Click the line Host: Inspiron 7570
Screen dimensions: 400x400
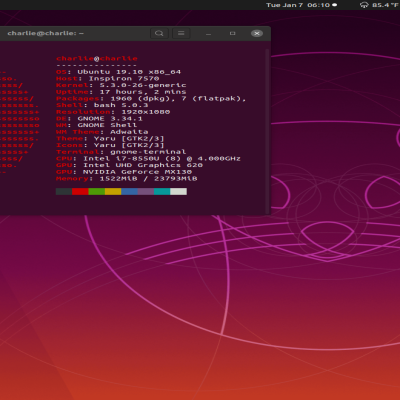pos(108,79)
